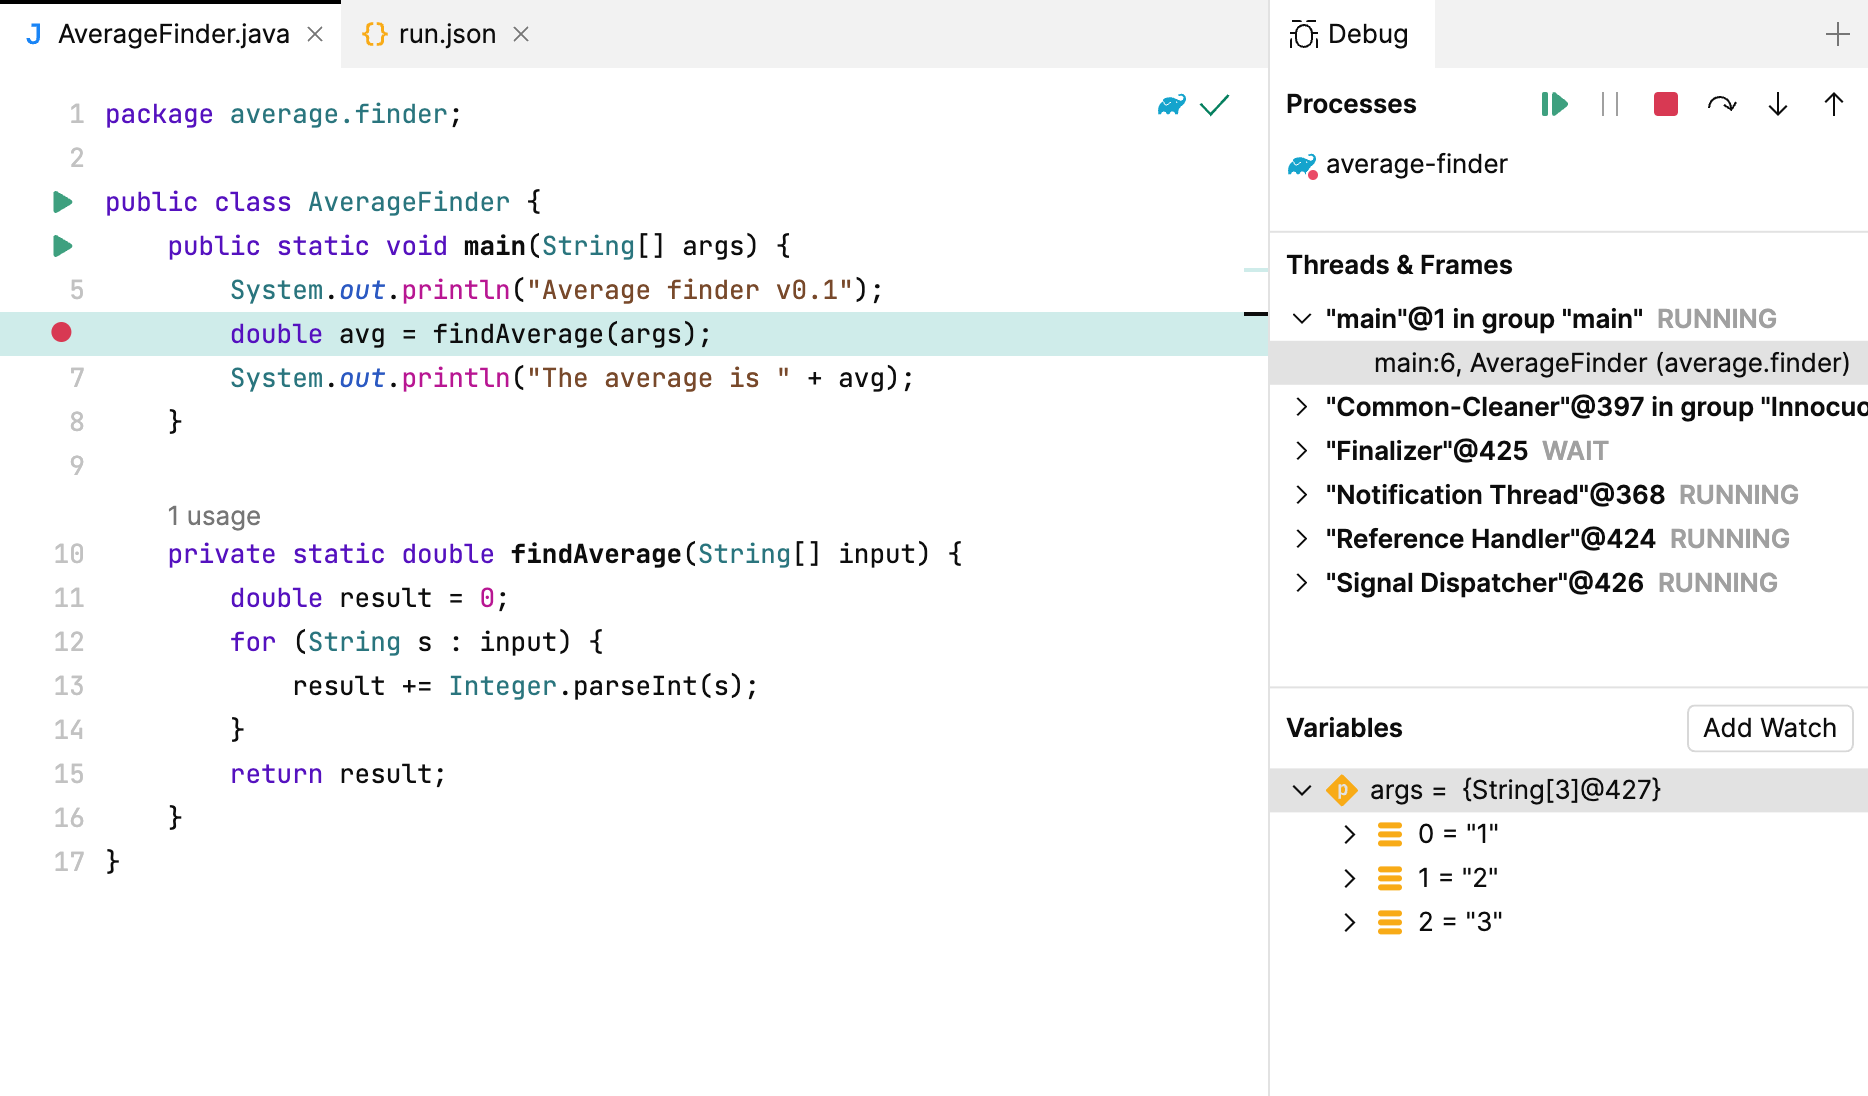Screen dimensions: 1868x1096
Task: Run AverageFinder class from gutter icon
Action: coord(62,201)
